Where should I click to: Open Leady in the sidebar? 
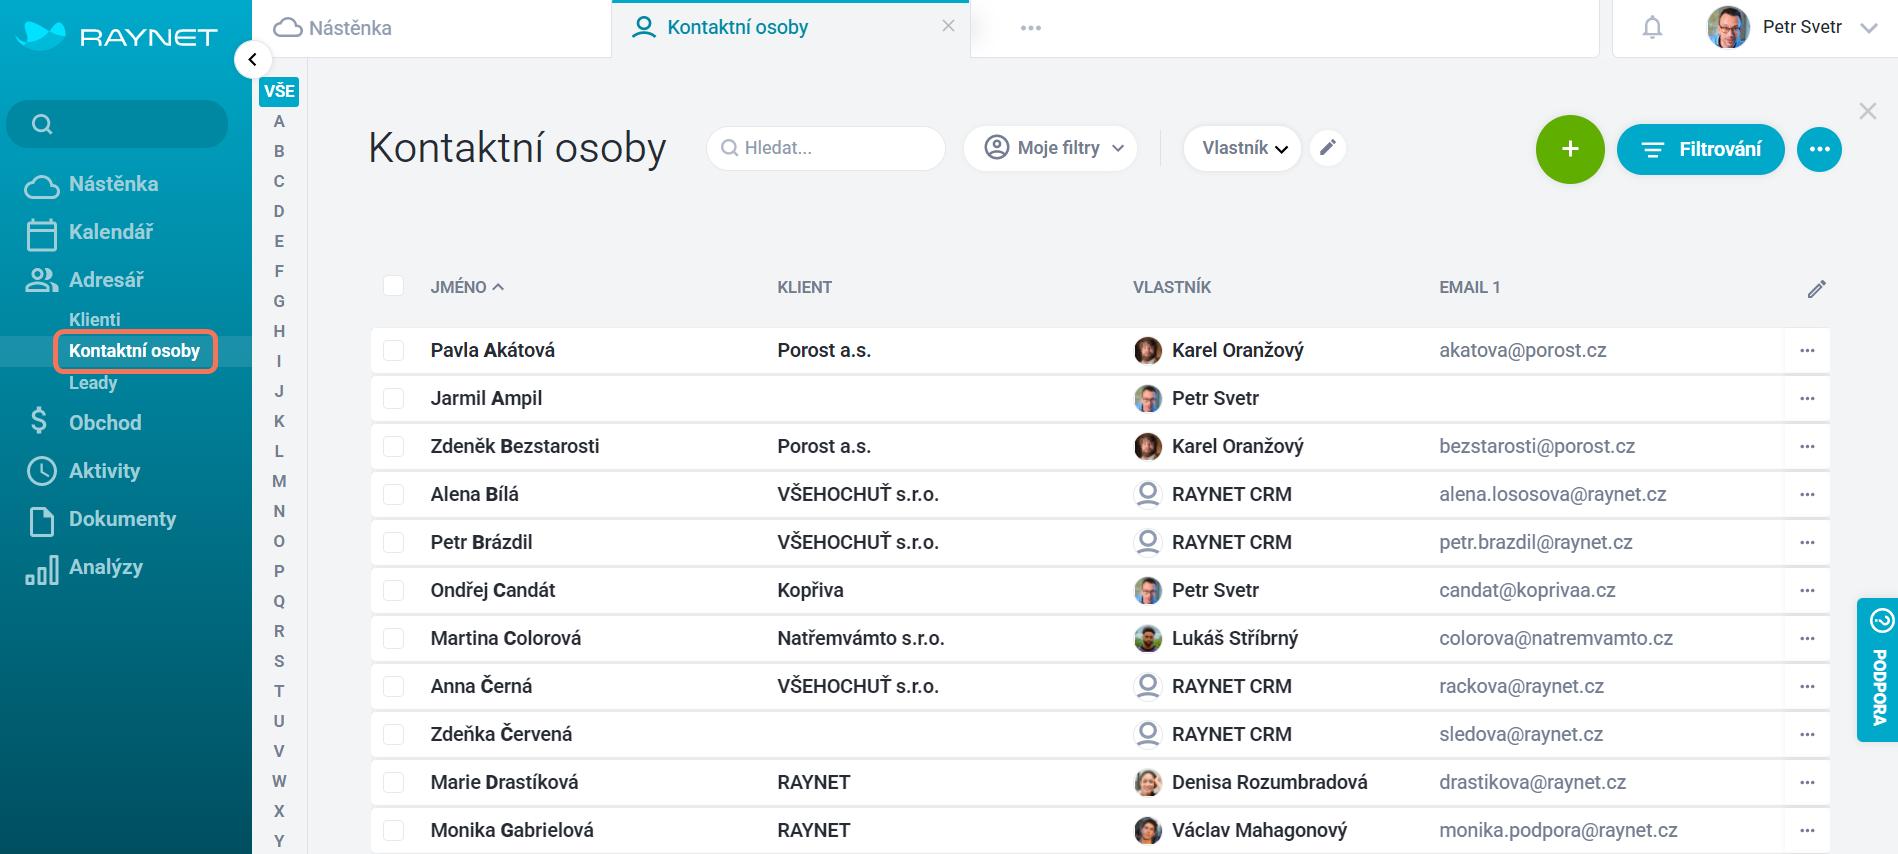tap(93, 383)
